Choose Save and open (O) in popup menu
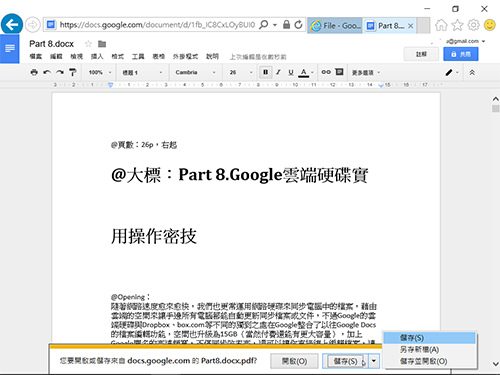Screen dimensions: 500x375 tap(429, 361)
